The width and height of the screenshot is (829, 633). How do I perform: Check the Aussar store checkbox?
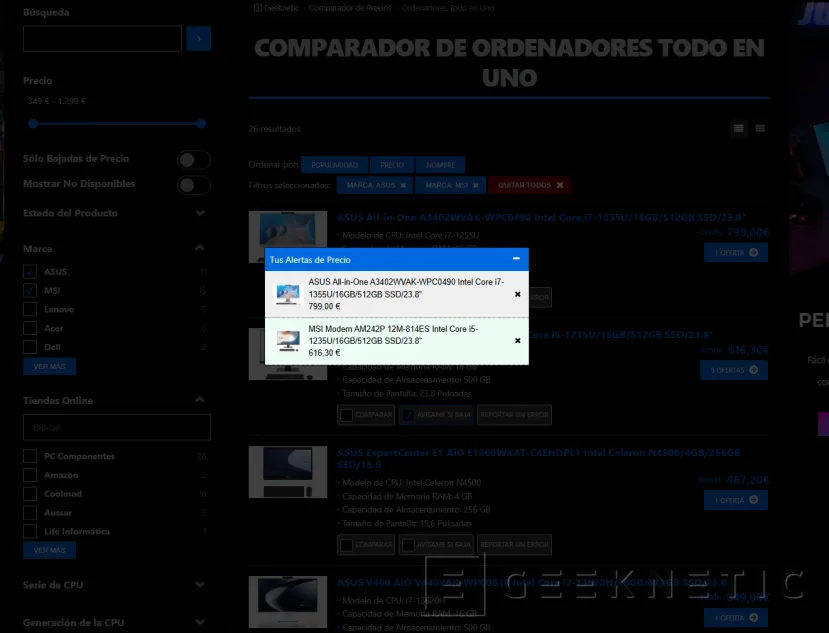pyautogui.click(x=30, y=512)
